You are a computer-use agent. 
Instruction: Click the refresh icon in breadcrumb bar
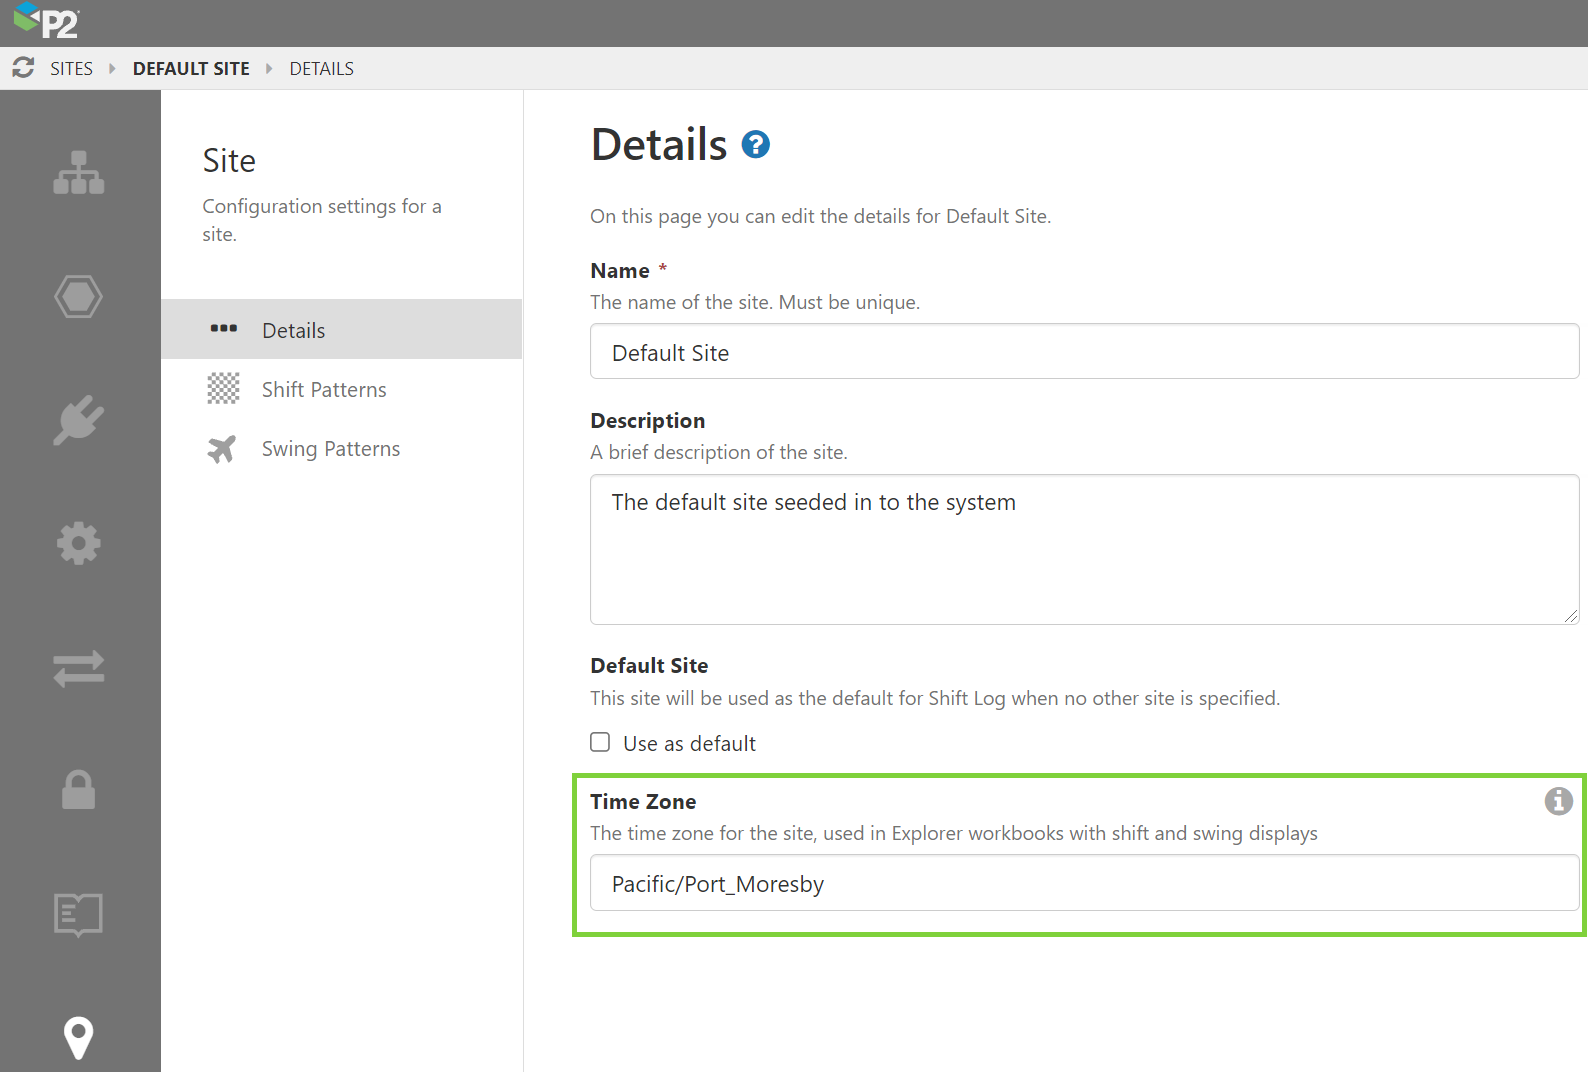[x=23, y=68]
